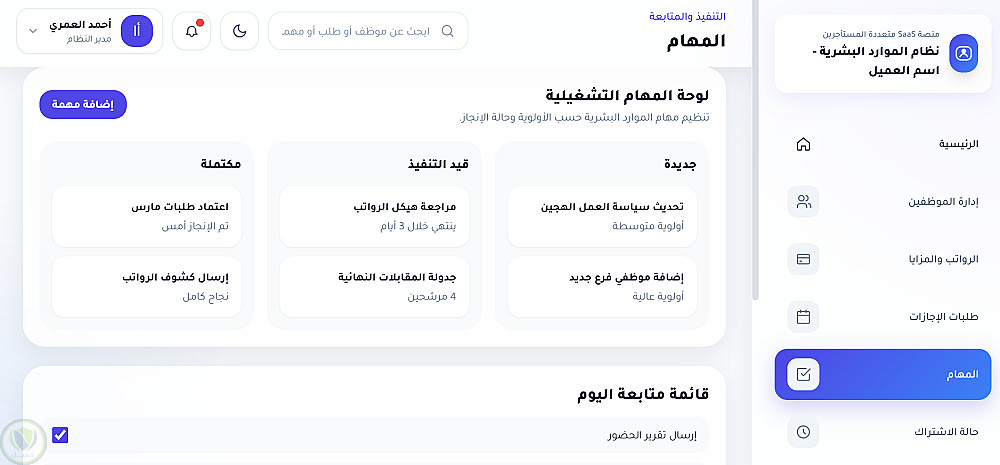Click the card icon beside الرواتب والمزايا
1000x465 pixels.
pyautogui.click(x=803, y=259)
